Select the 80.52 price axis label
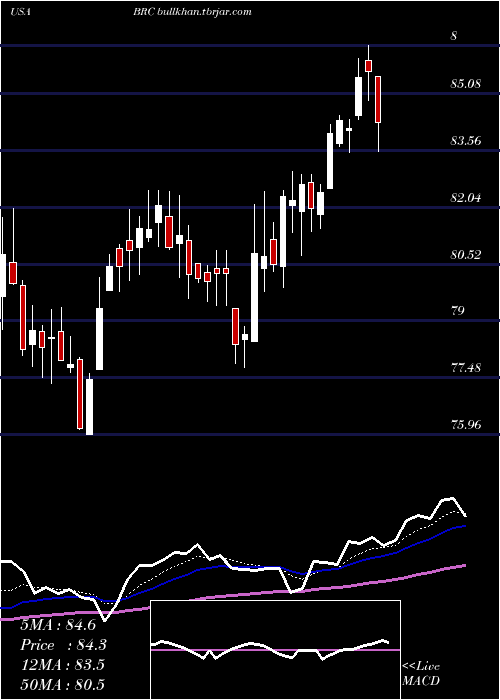500x700 pixels. tap(466, 254)
